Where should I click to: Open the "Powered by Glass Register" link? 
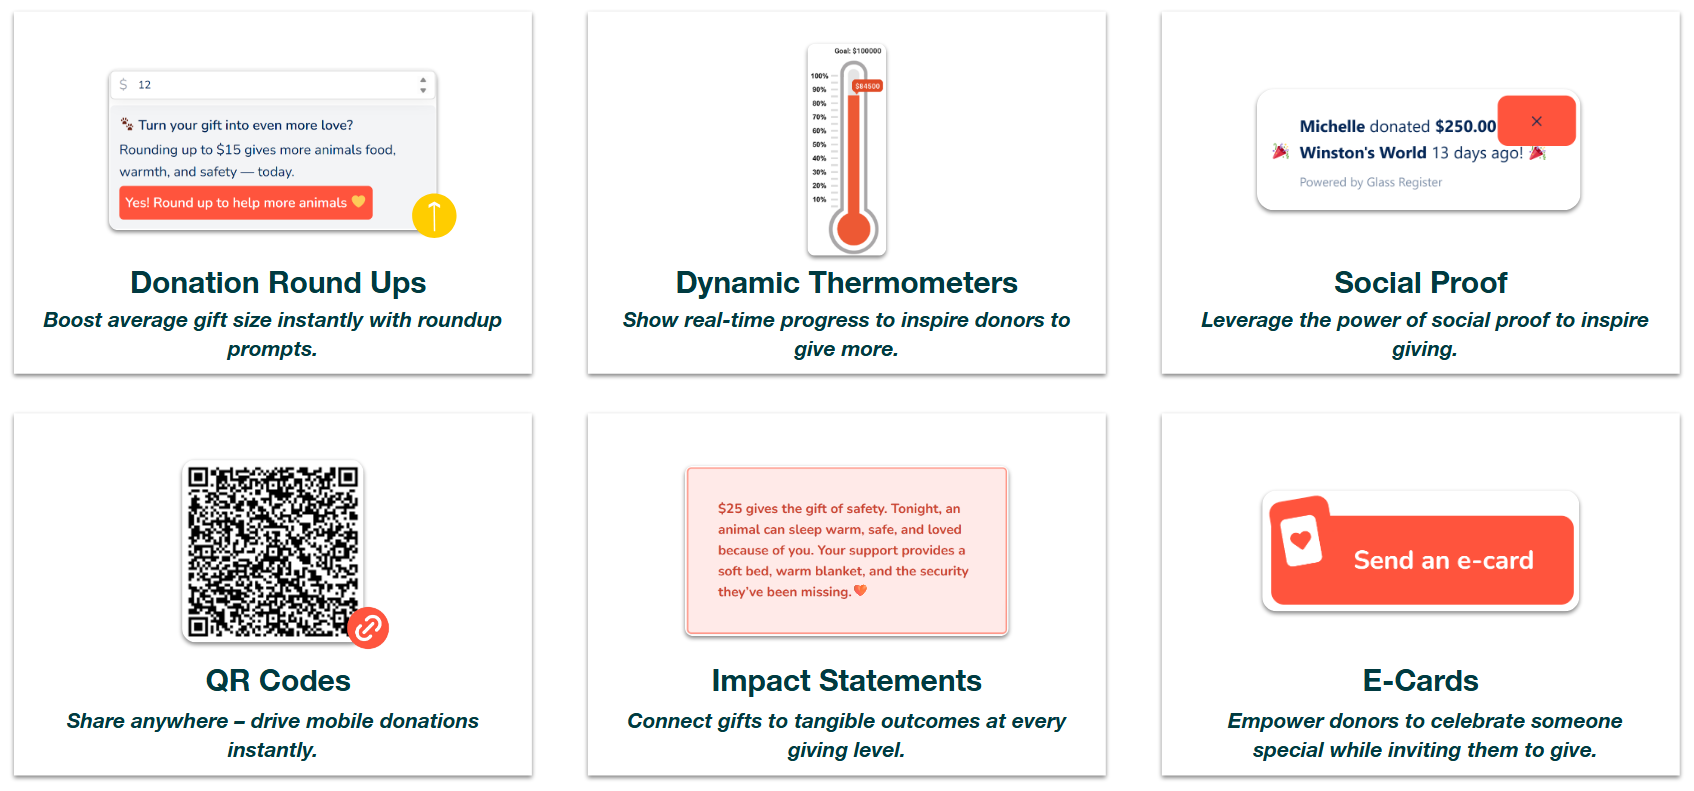coord(1370,182)
